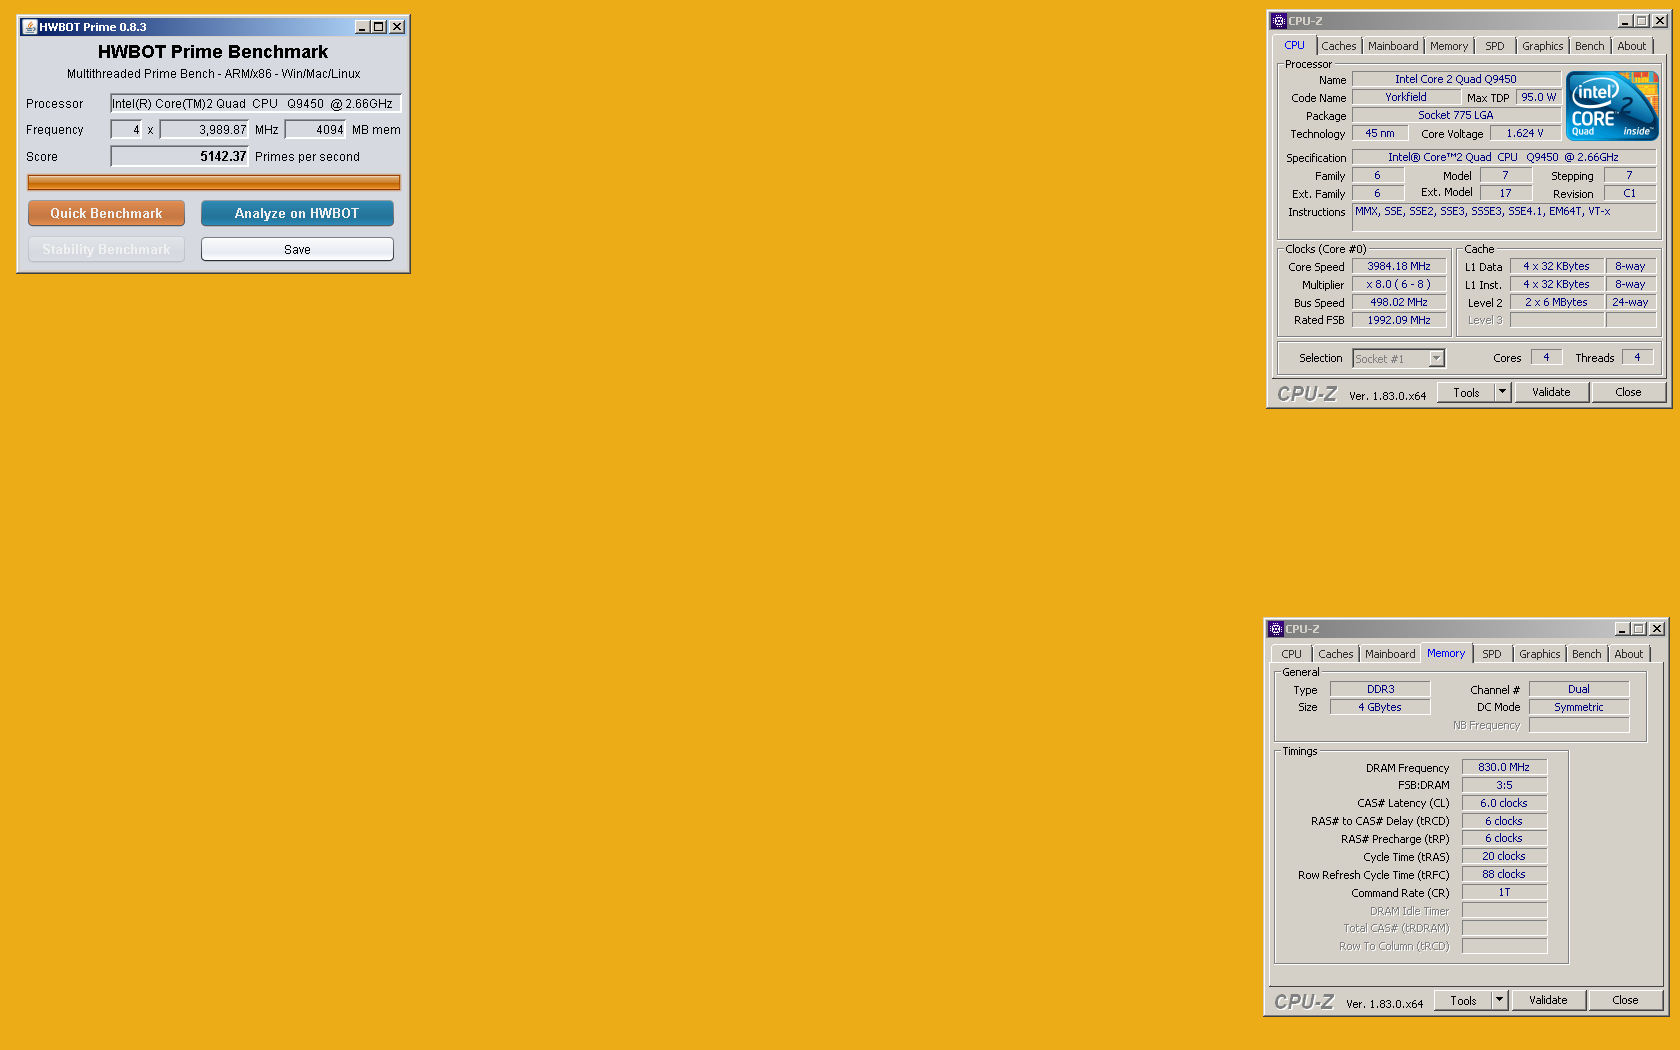Switch to CPU tab in bottom CPU-Z window
This screenshot has height=1050, width=1680.
tap(1291, 654)
